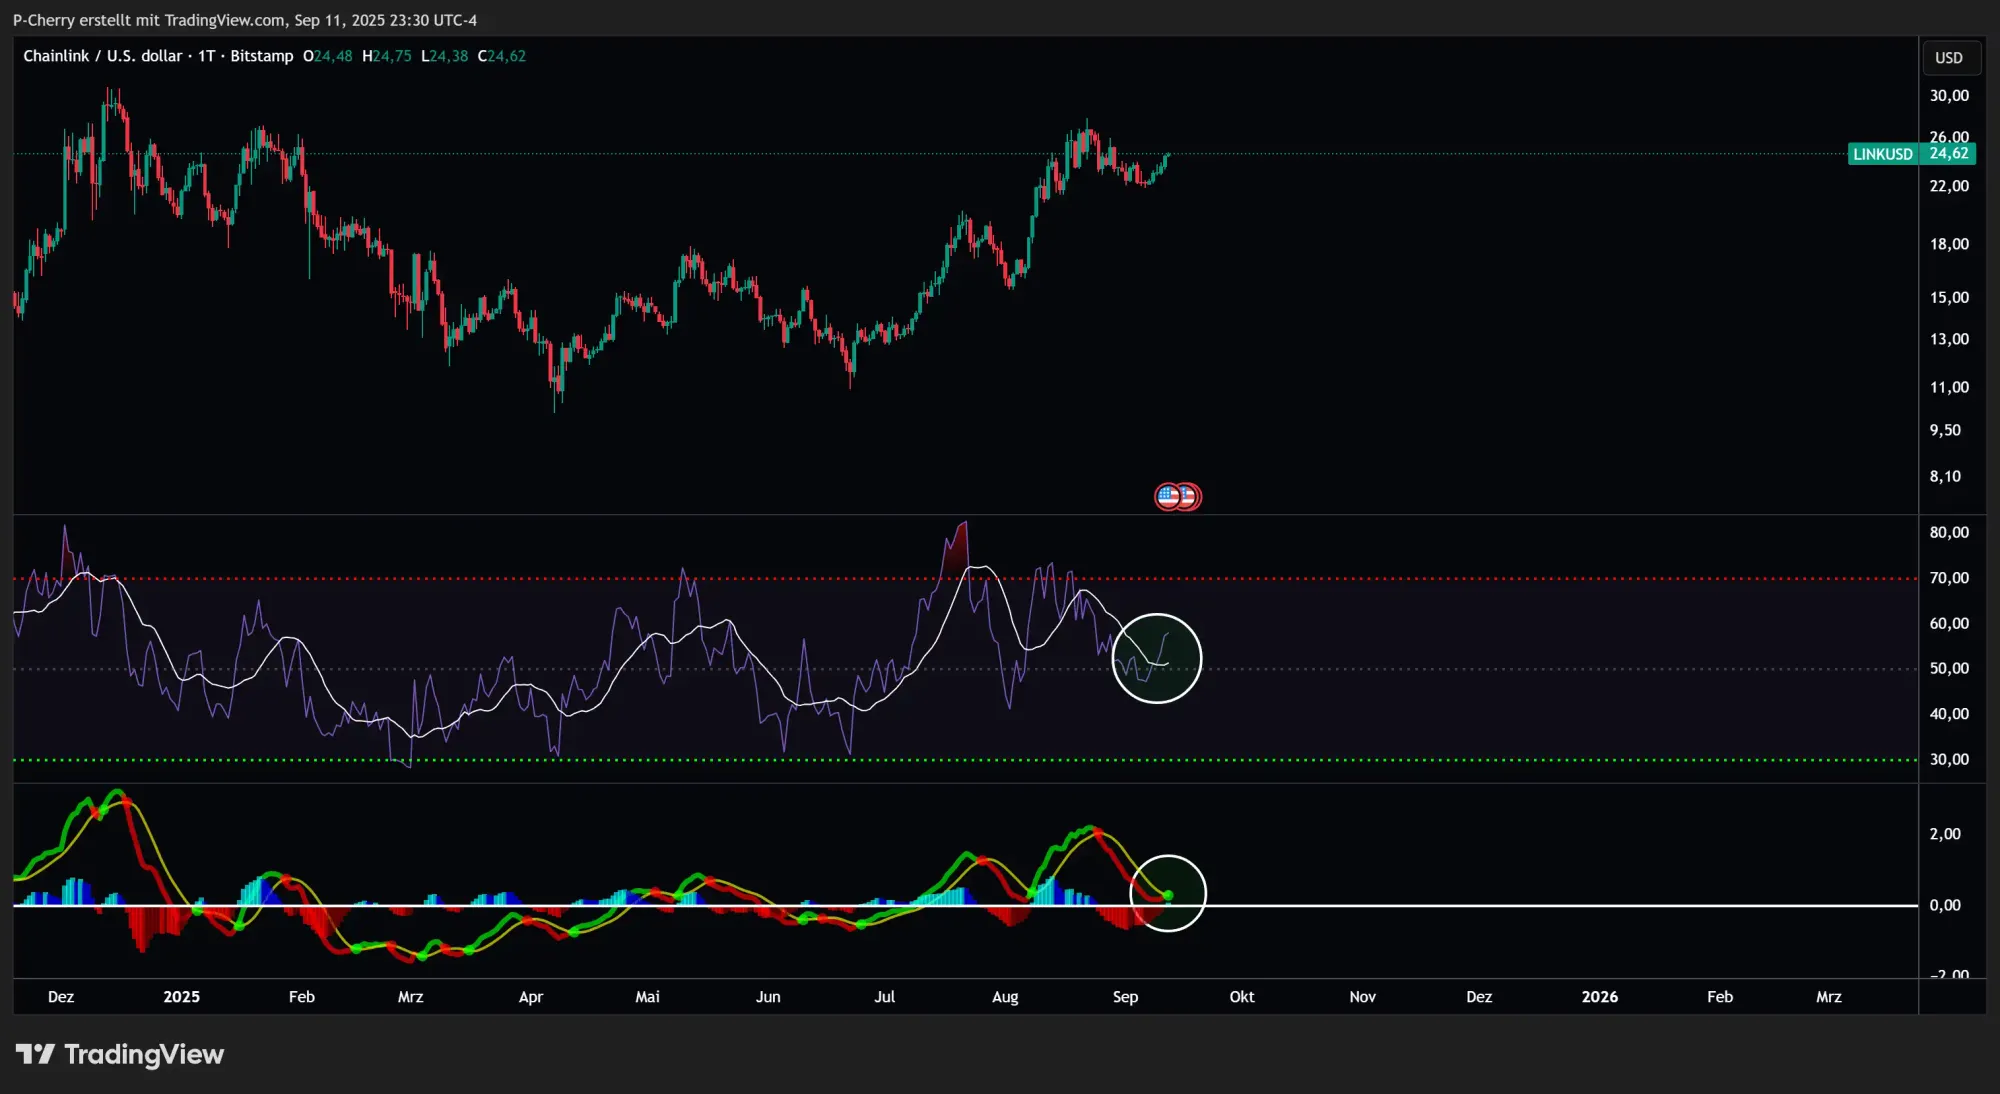Click the P-Cherry erstellt mit TradingView.com header
Screen dimensions: 2000x1094
(x=245, y=20)
